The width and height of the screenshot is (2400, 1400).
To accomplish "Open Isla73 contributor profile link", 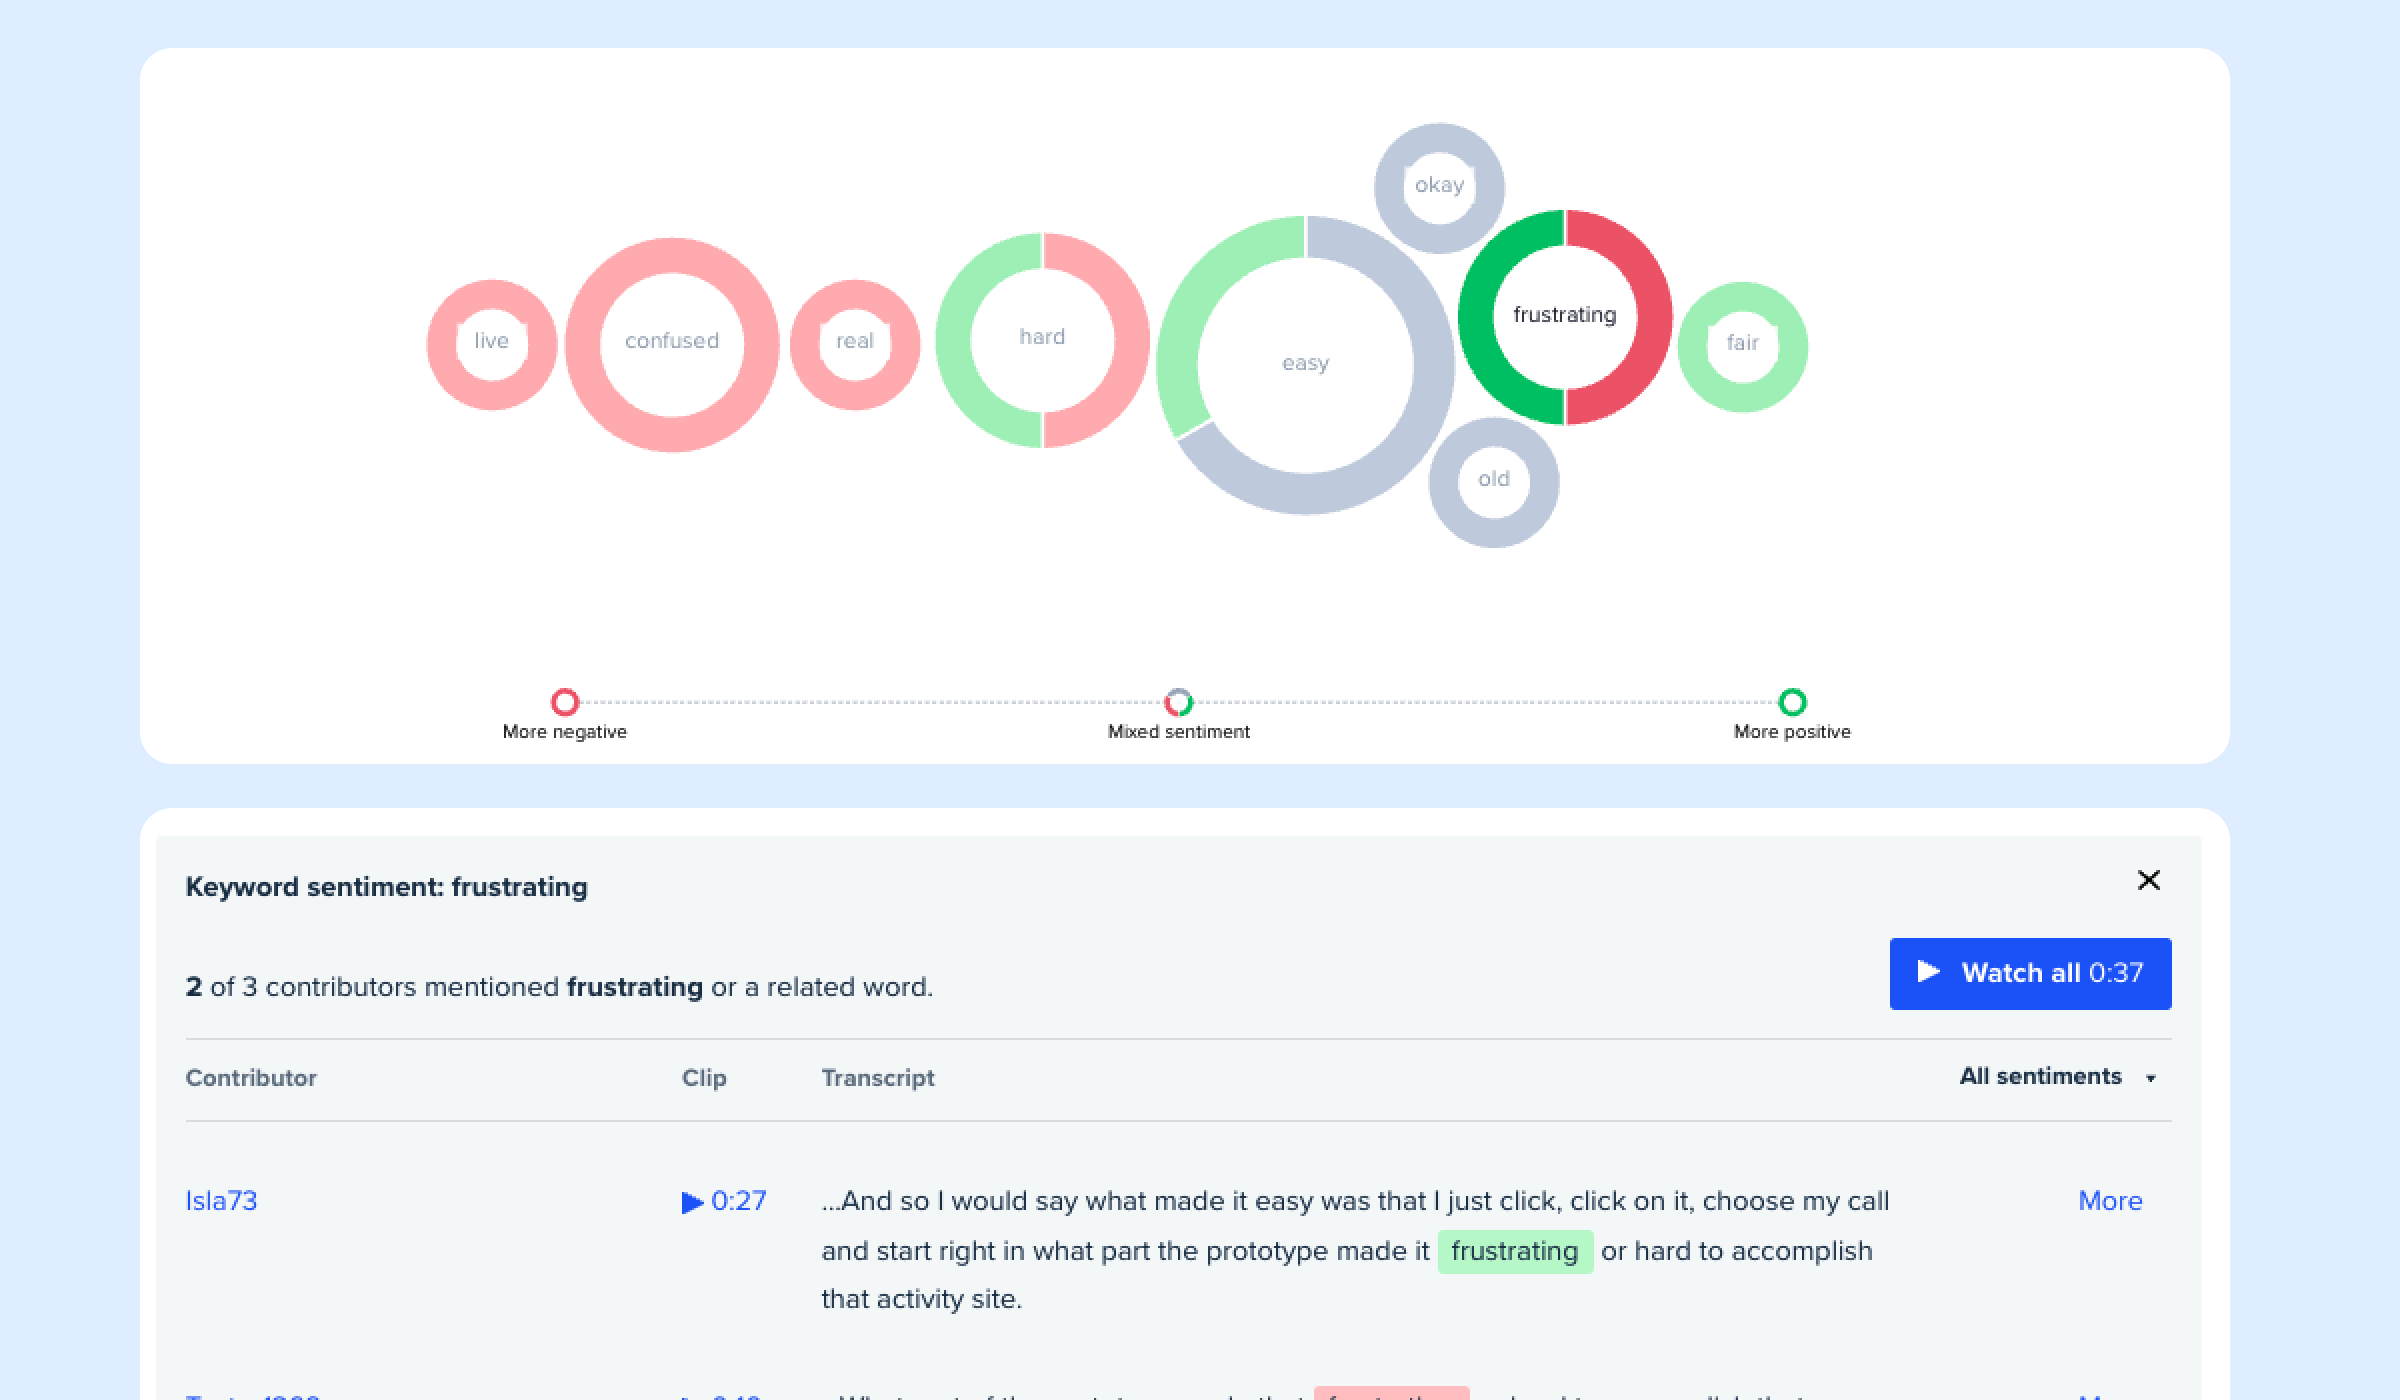I will tap(221, 1201).
